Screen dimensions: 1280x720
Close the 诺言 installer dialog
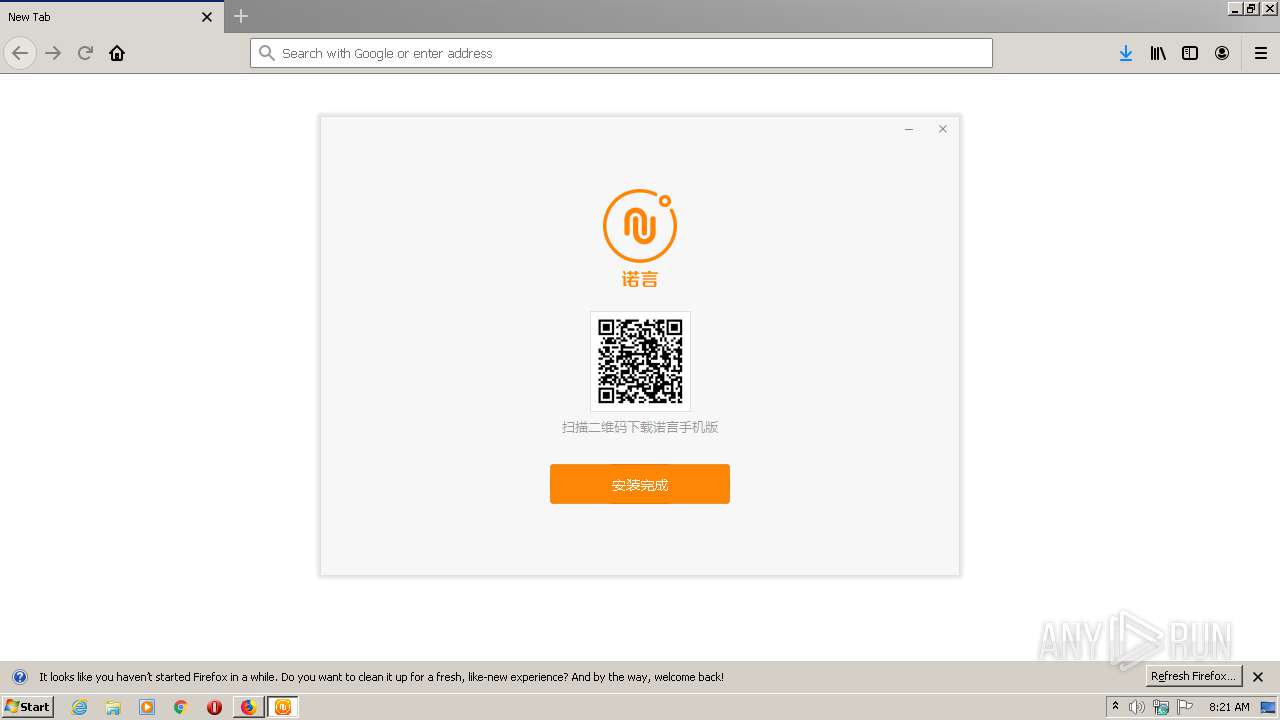942,129
